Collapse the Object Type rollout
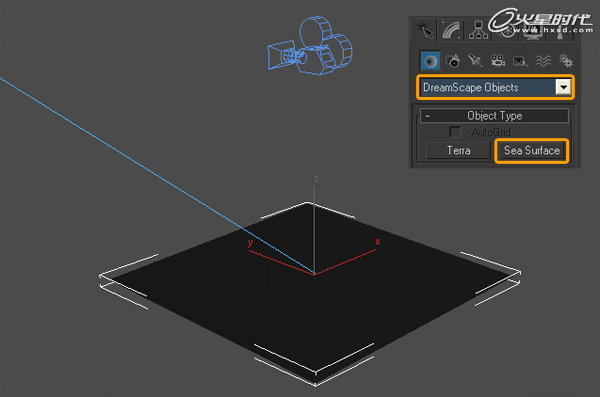The width and height of the screenshot is (600, 397). pyautogui.click(x=494, y=116)
